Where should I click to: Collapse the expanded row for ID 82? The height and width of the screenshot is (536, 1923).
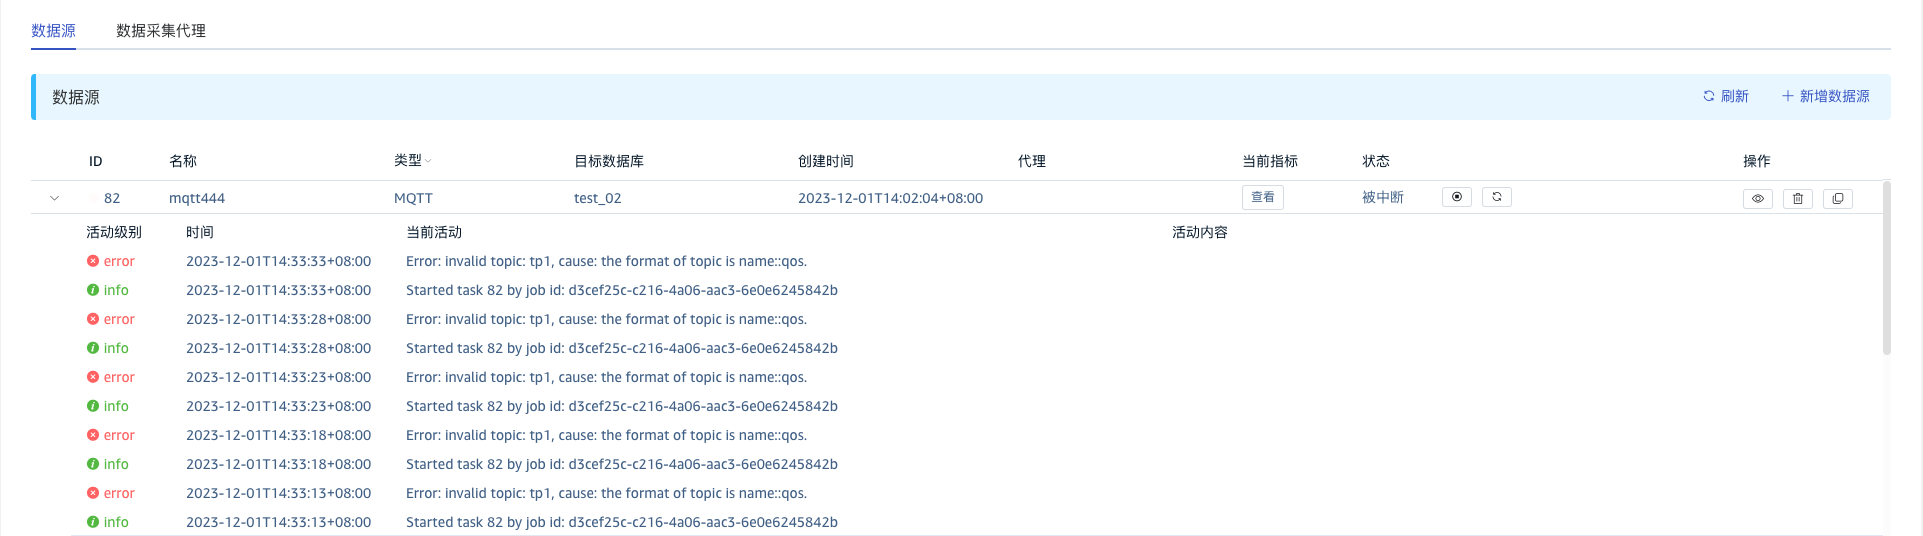pos(55,198)
